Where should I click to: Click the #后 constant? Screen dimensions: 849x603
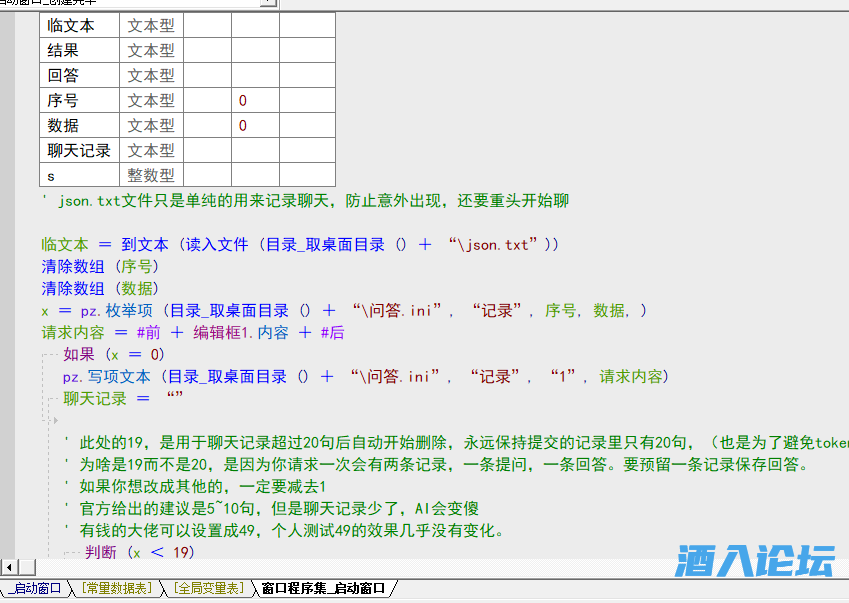[x=332, y=332]
